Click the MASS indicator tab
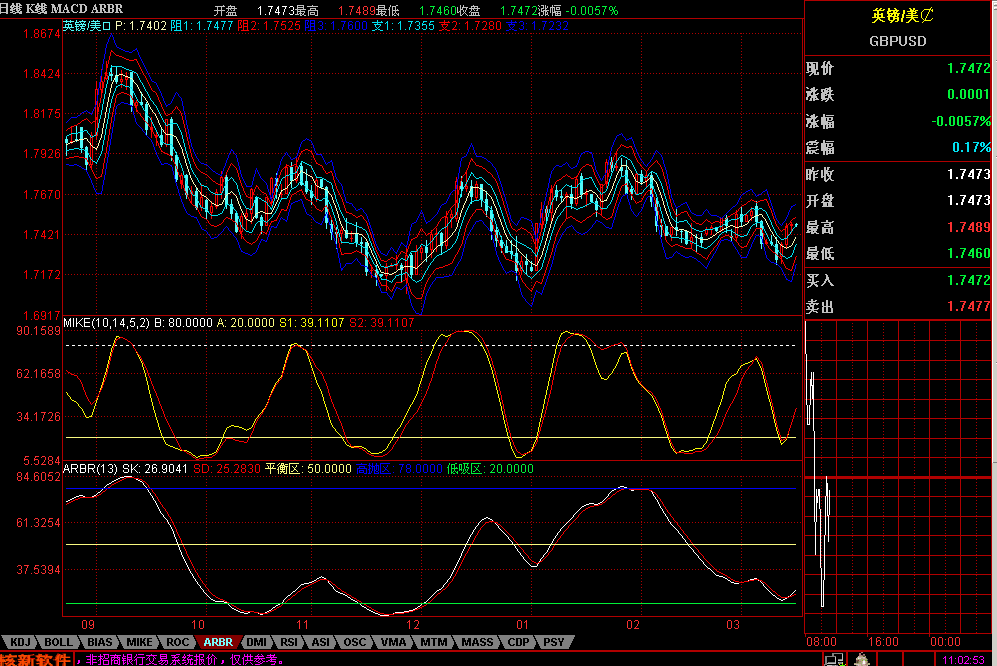The height and width of the screenshot is (666, 997). pyautogui.click(x=477, y=642)
